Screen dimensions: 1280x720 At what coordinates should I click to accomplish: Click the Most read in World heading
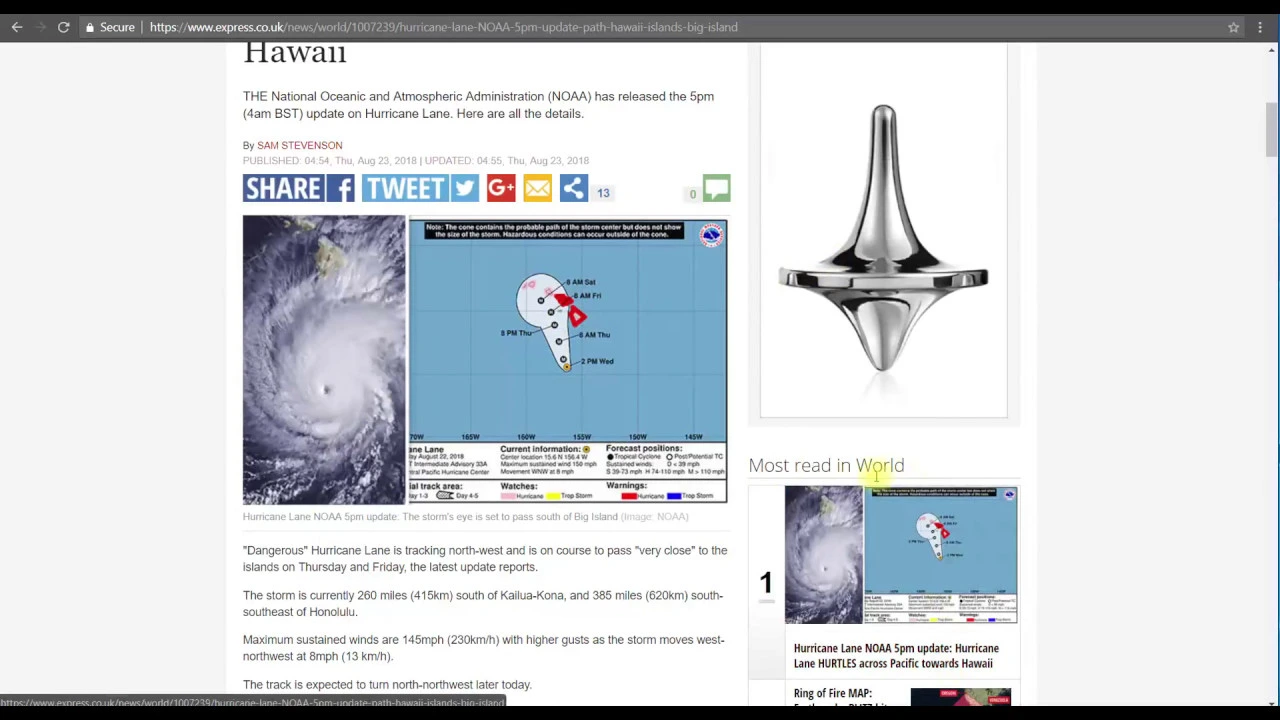click(826, 465)
